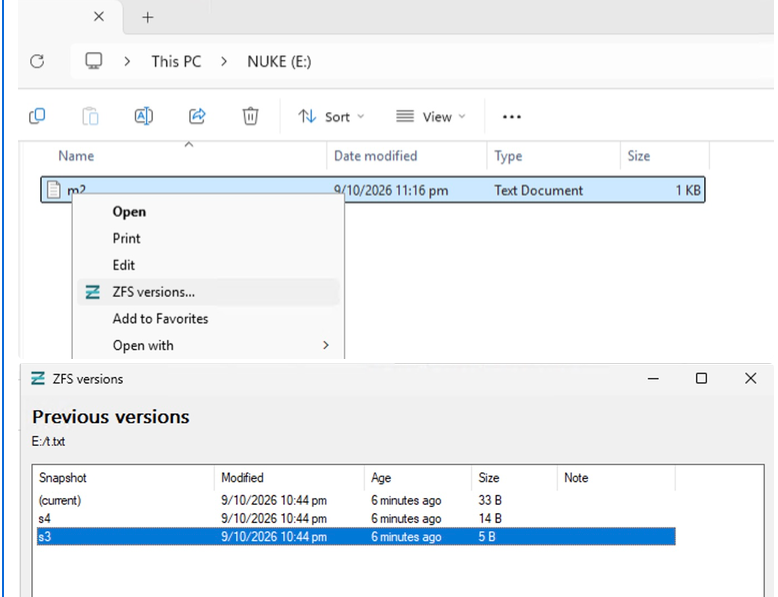This screenshot has height=597, width=778.
Task: Click the 'Text Document' type cell
Action: tap(538, 190)
